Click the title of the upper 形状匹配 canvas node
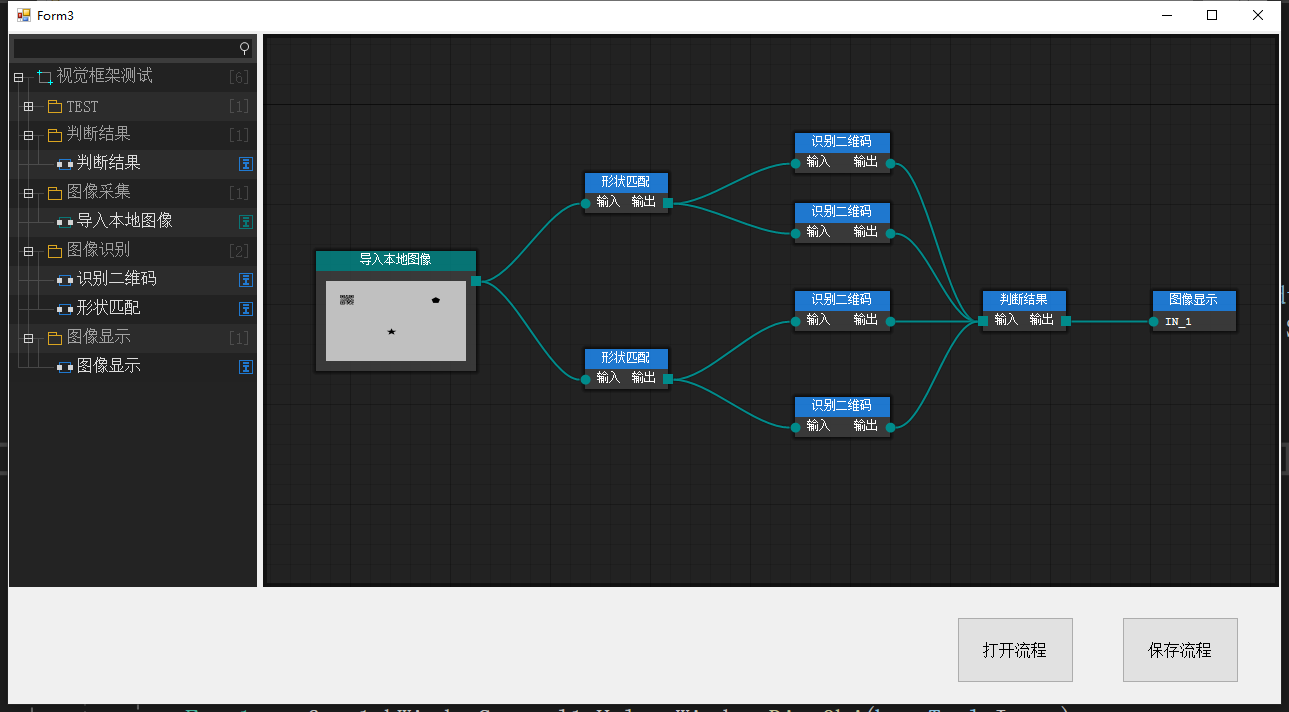 tap(626, 182)
